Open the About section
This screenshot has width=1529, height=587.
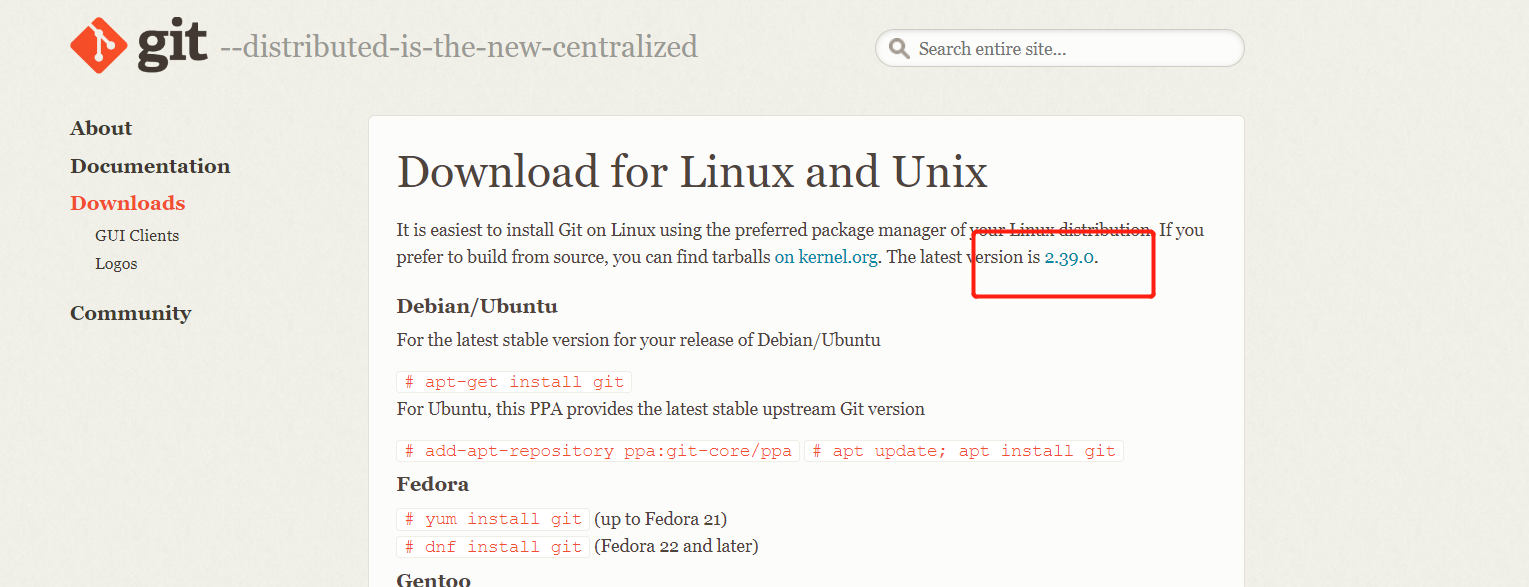pyautogui.click(x=101, y=128)
